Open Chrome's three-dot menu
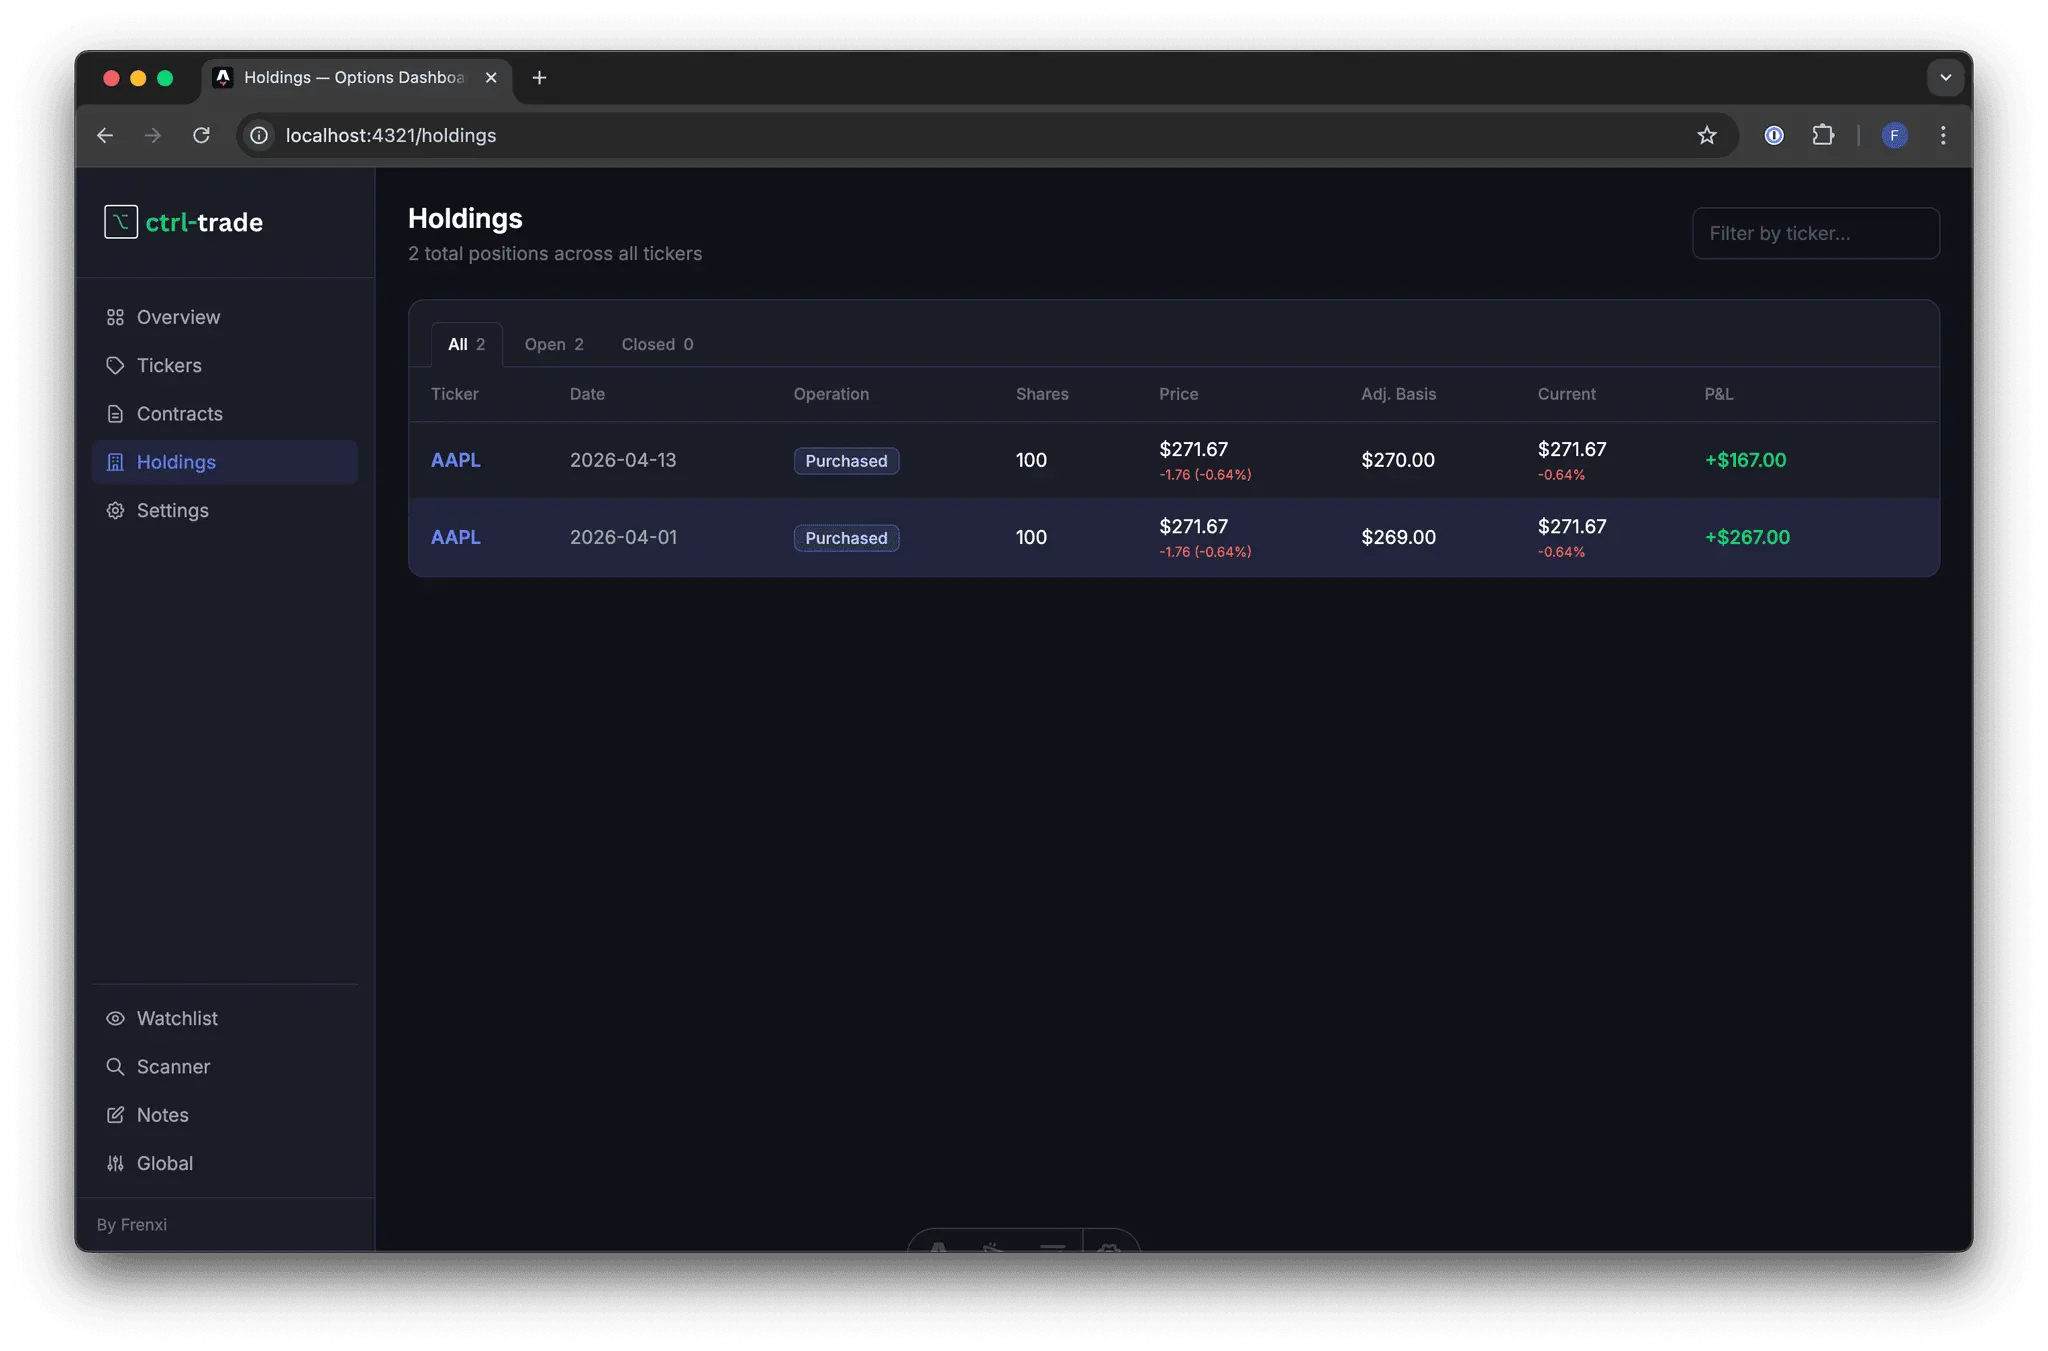Viewport: 2048px width, 1351px height. [x=1943, y=135]
